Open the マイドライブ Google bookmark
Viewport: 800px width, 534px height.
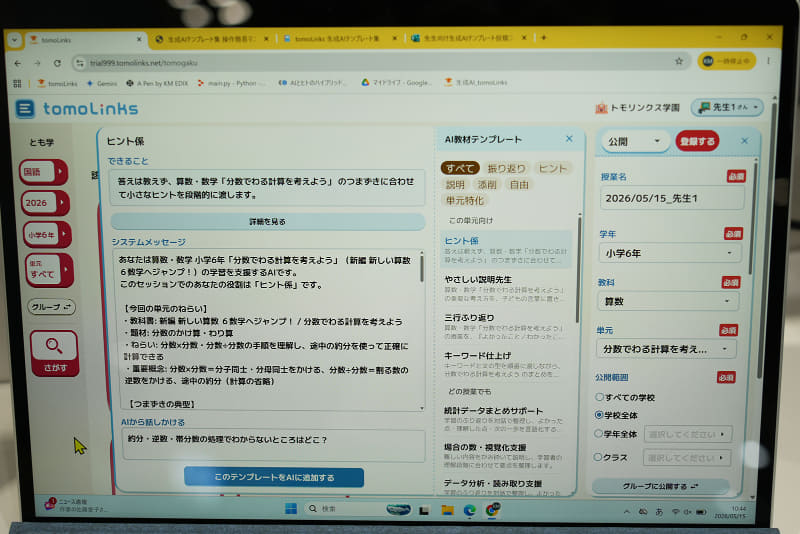(396, 83)
